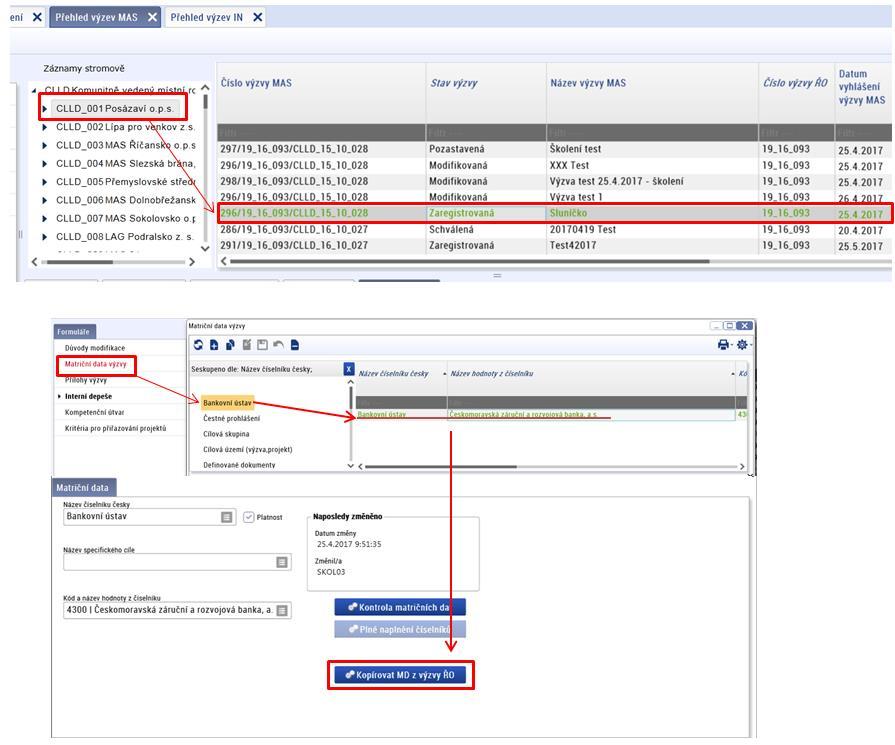Click Kopírovat MD z výzvy ŘO button
The width and height of the screenshot is (895, 745).
coord(401,675)
